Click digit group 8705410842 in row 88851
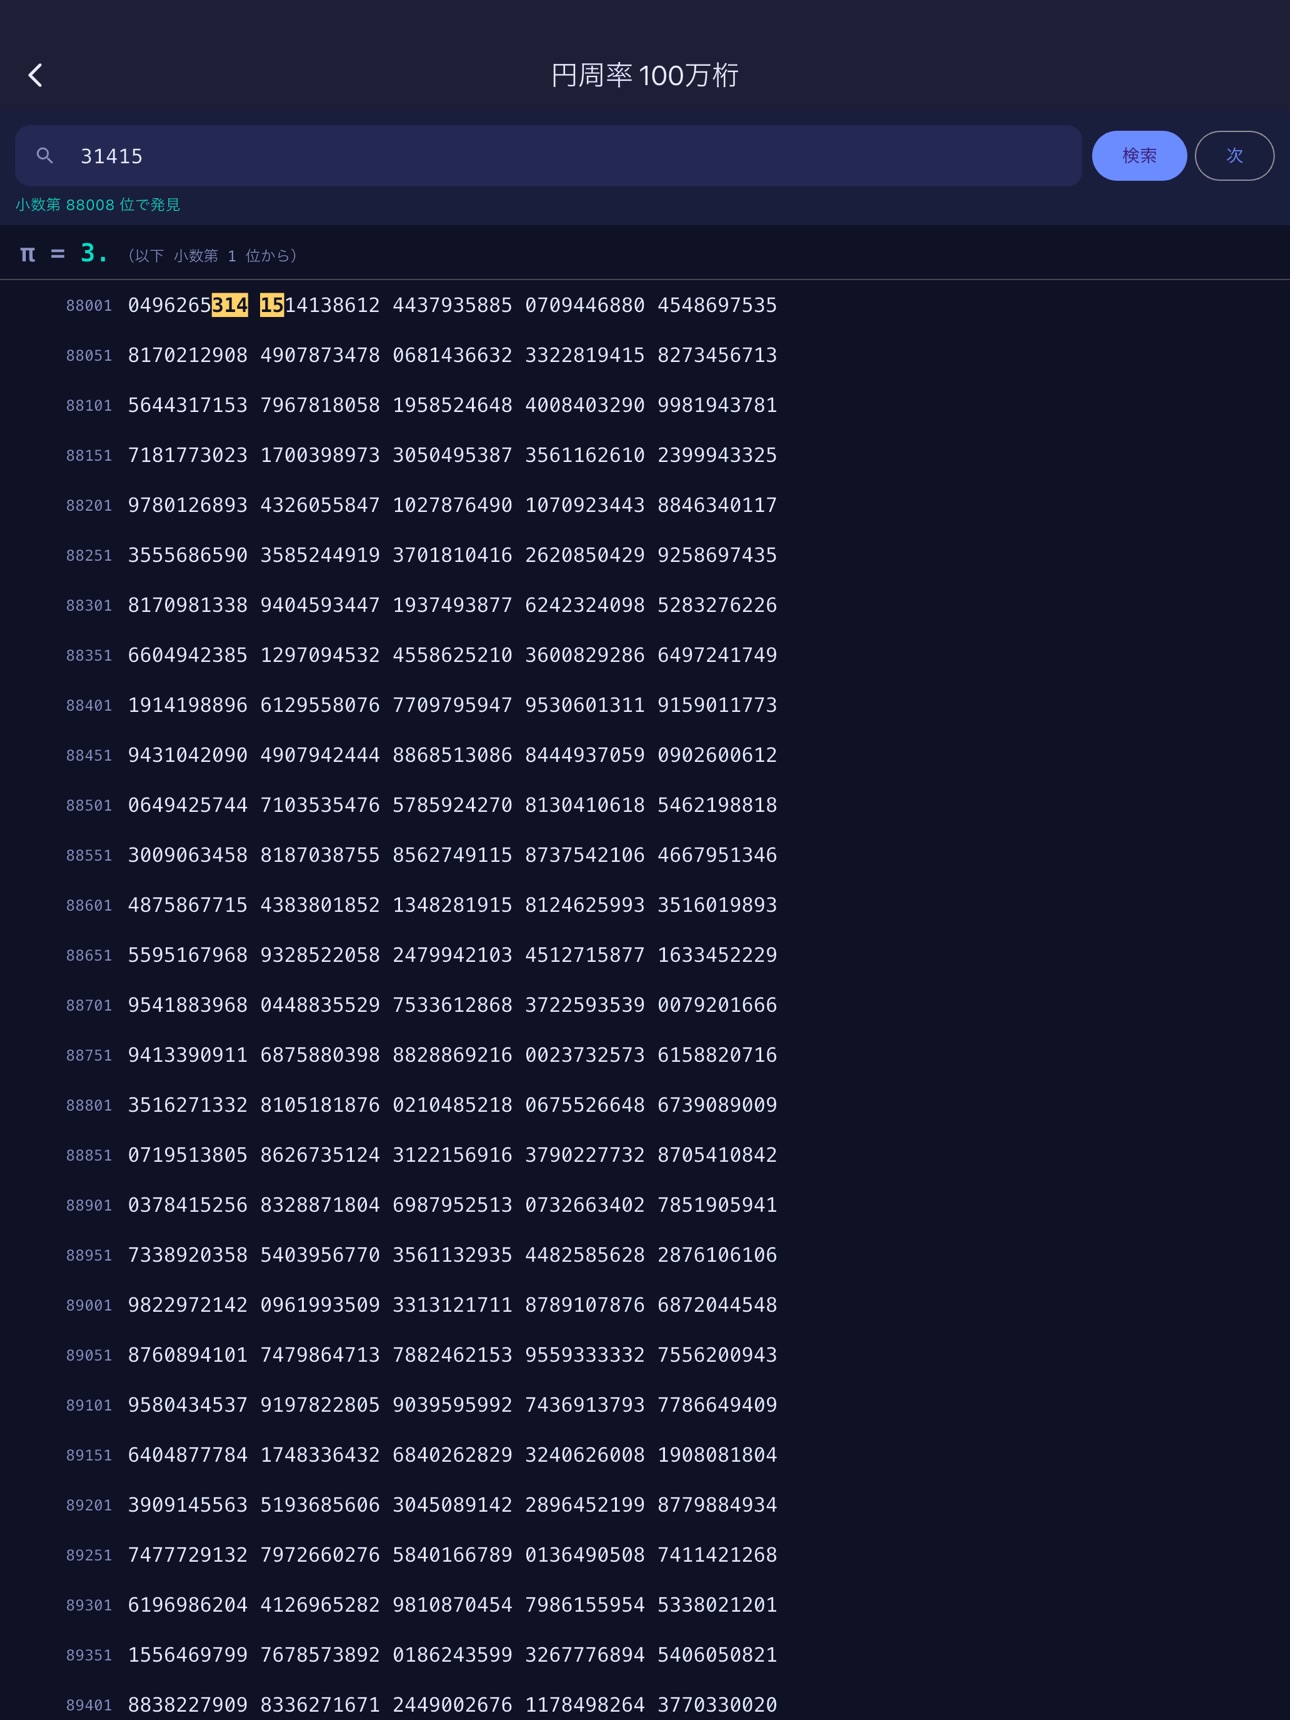 tap(717, 1155)
